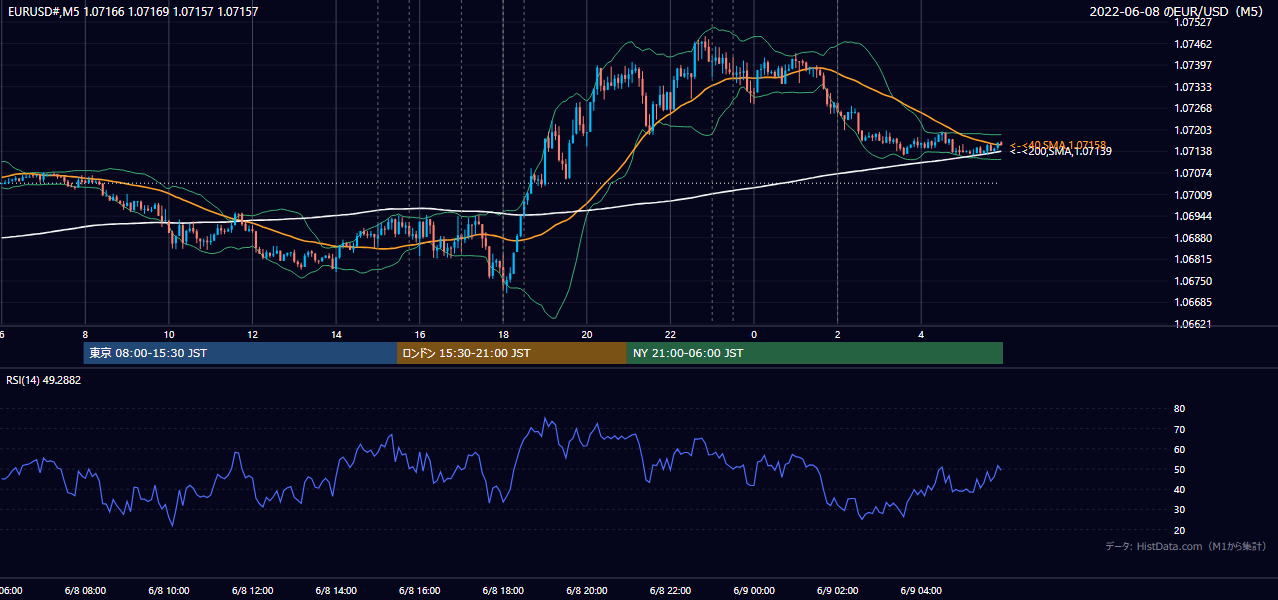The image size is (1278, 600).
Task: Select the NY 21:00-06:00 JST session bar
Action: [814, 353]
